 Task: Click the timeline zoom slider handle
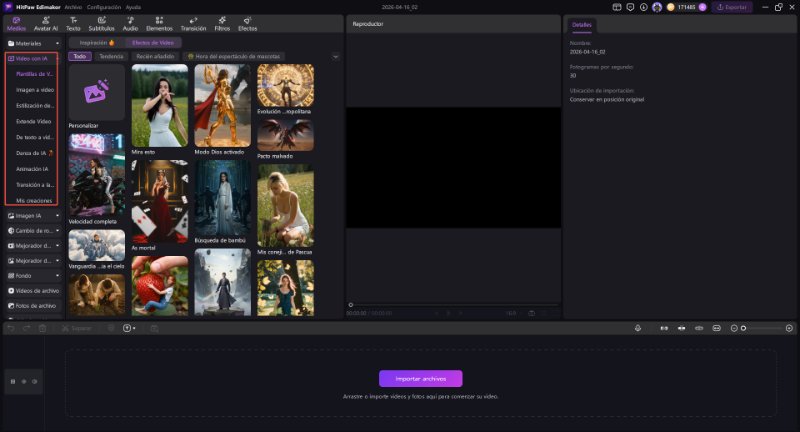743,328
